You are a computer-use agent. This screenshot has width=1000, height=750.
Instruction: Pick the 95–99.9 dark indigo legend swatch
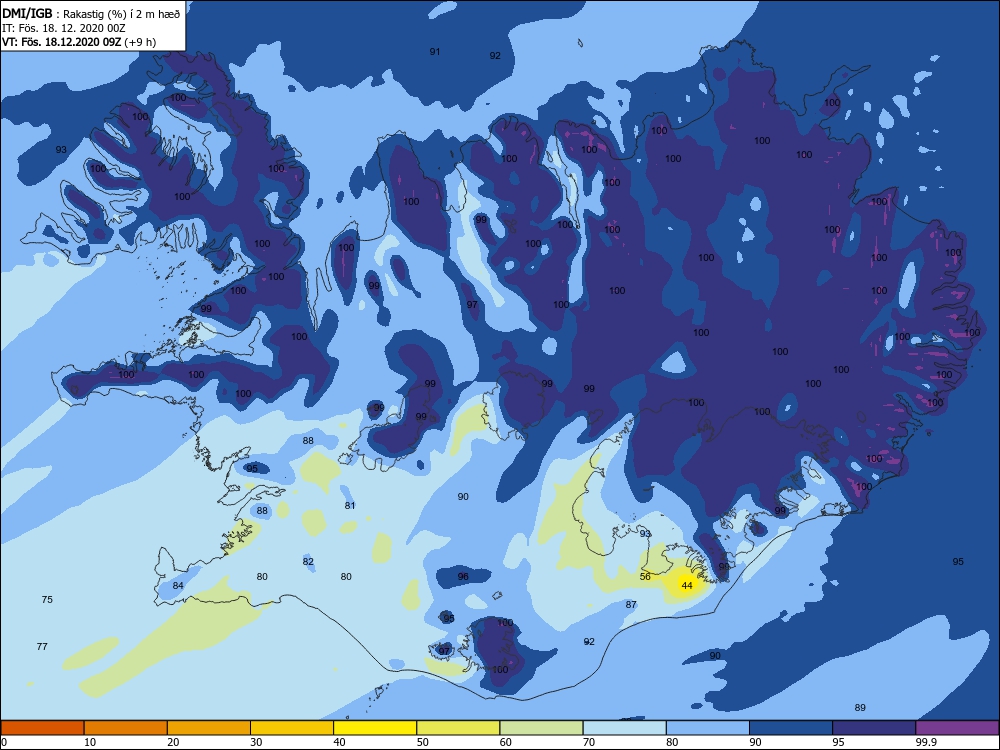pyautogui.click(x=874, y=728)
